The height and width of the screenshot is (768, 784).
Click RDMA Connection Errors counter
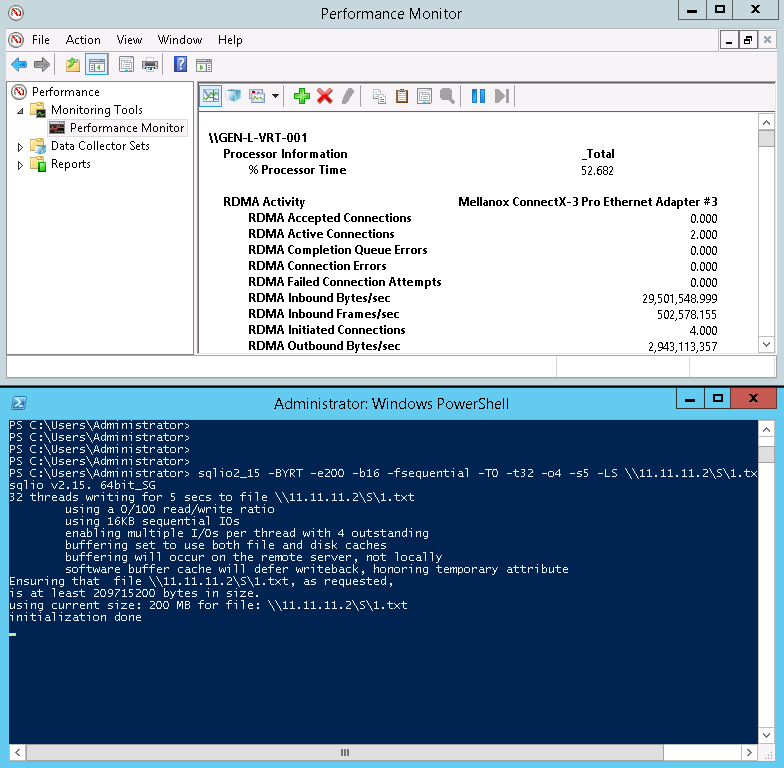click(x=317, y=266)
